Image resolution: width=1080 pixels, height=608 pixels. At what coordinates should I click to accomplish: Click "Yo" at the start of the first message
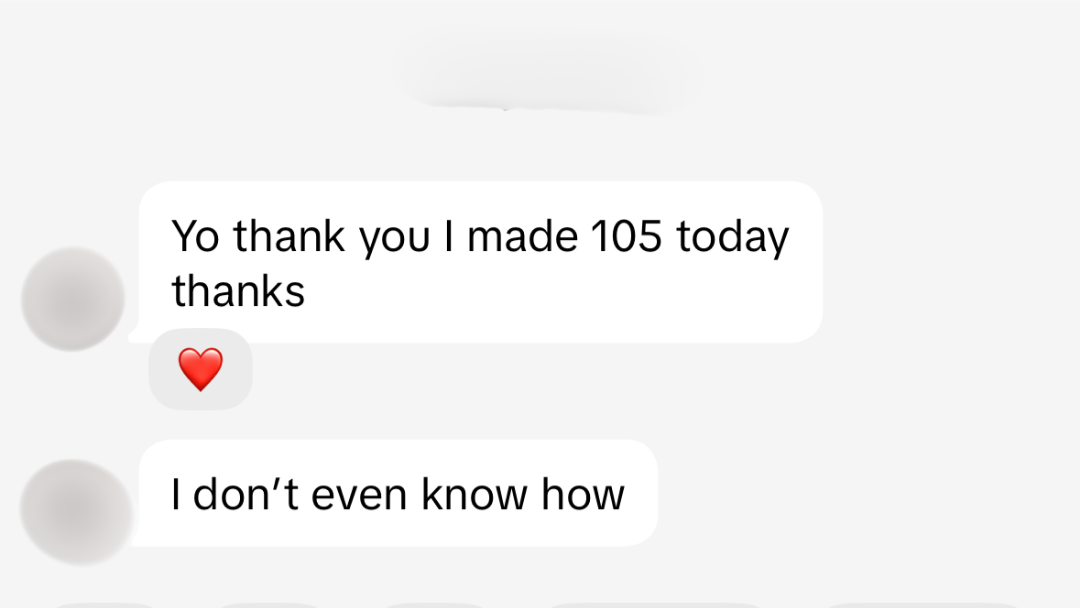point(196,237)
